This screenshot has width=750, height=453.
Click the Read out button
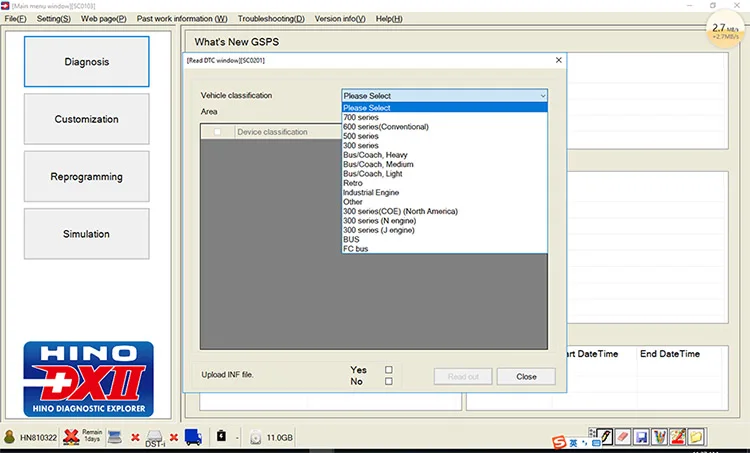(463, 376)
